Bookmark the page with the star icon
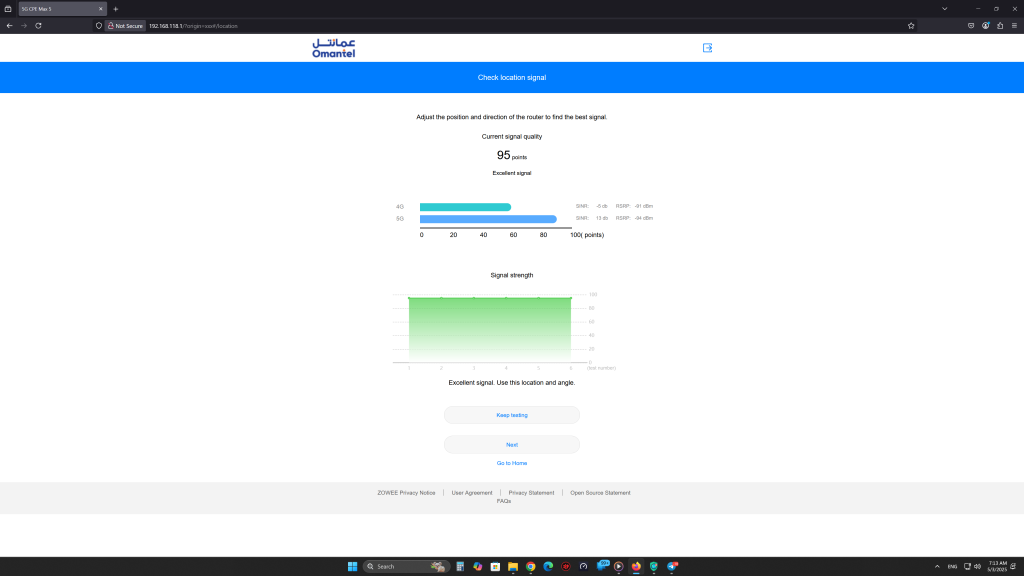1024x576 pixels. tap(910, 26)
